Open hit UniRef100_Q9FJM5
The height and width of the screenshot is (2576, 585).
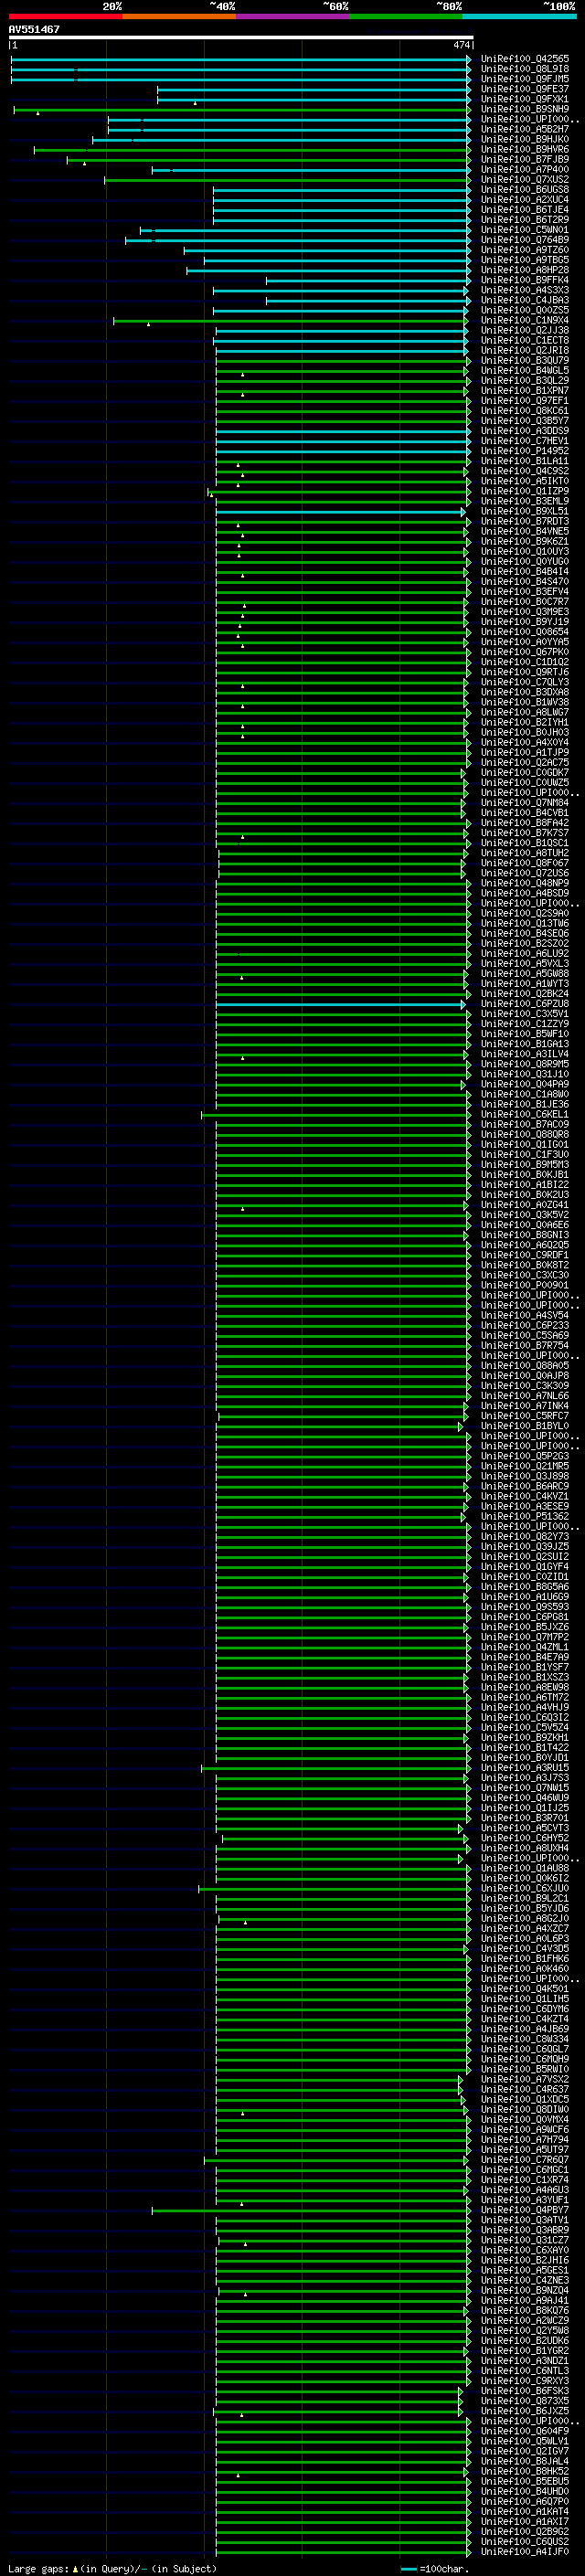(525, 79)
